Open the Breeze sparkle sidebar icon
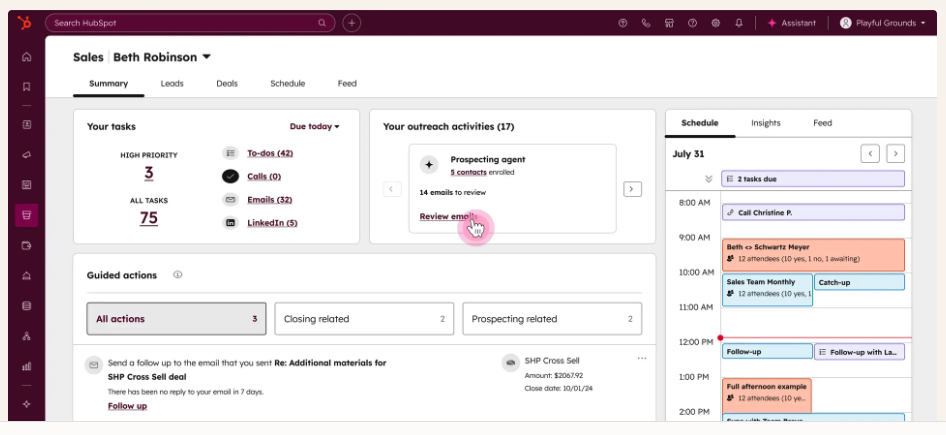946x435 pixels. [27, 404]
